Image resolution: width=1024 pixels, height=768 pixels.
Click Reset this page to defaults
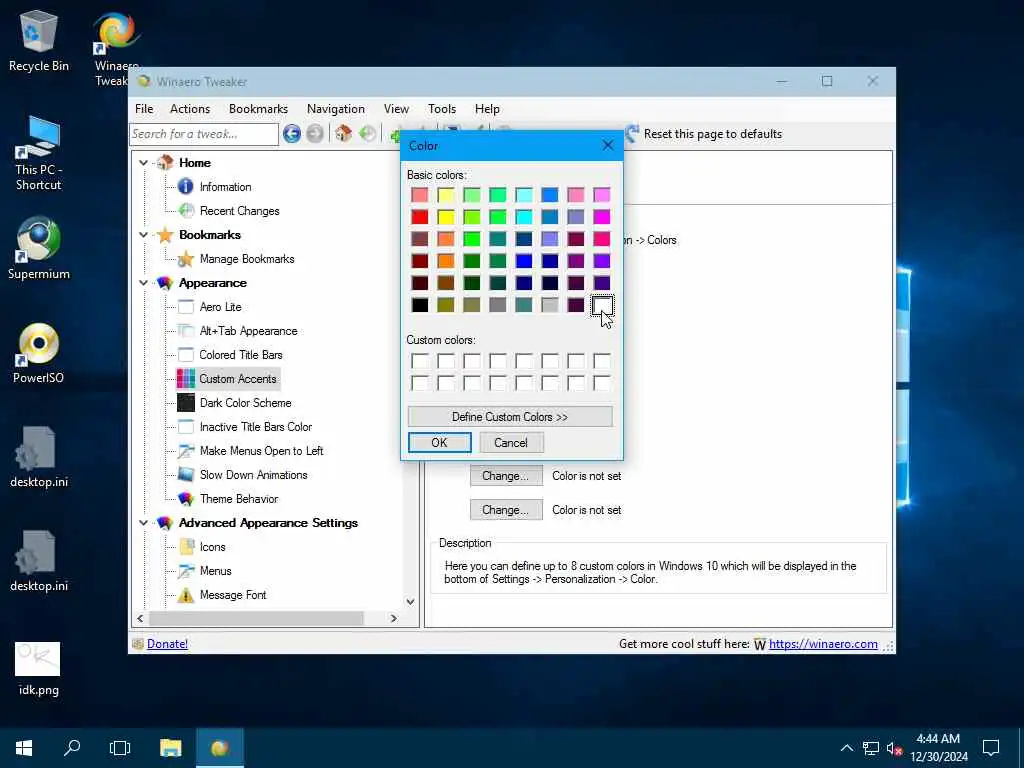[704, 134]
